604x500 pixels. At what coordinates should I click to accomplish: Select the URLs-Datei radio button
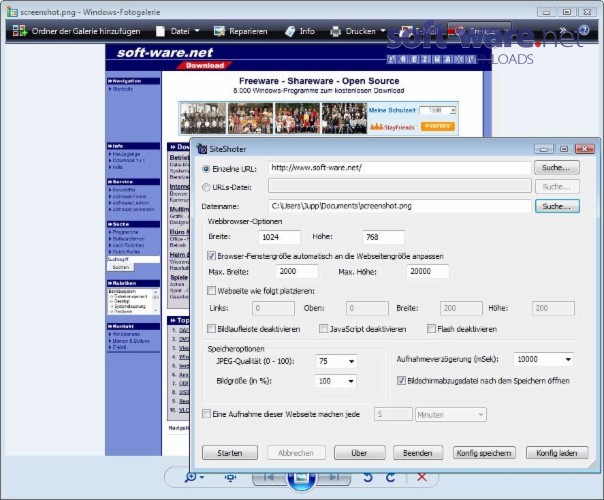(x=206, y=187)
